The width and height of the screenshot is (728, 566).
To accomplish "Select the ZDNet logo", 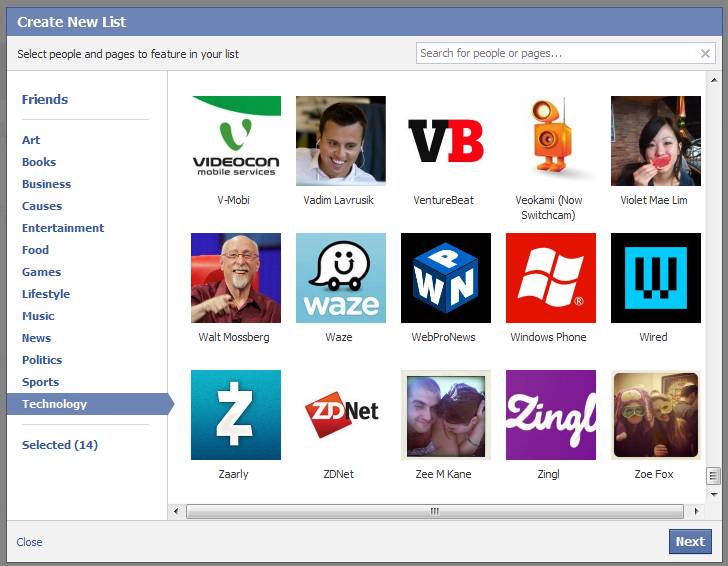I will pyautogui.click(x=341, y=415).
